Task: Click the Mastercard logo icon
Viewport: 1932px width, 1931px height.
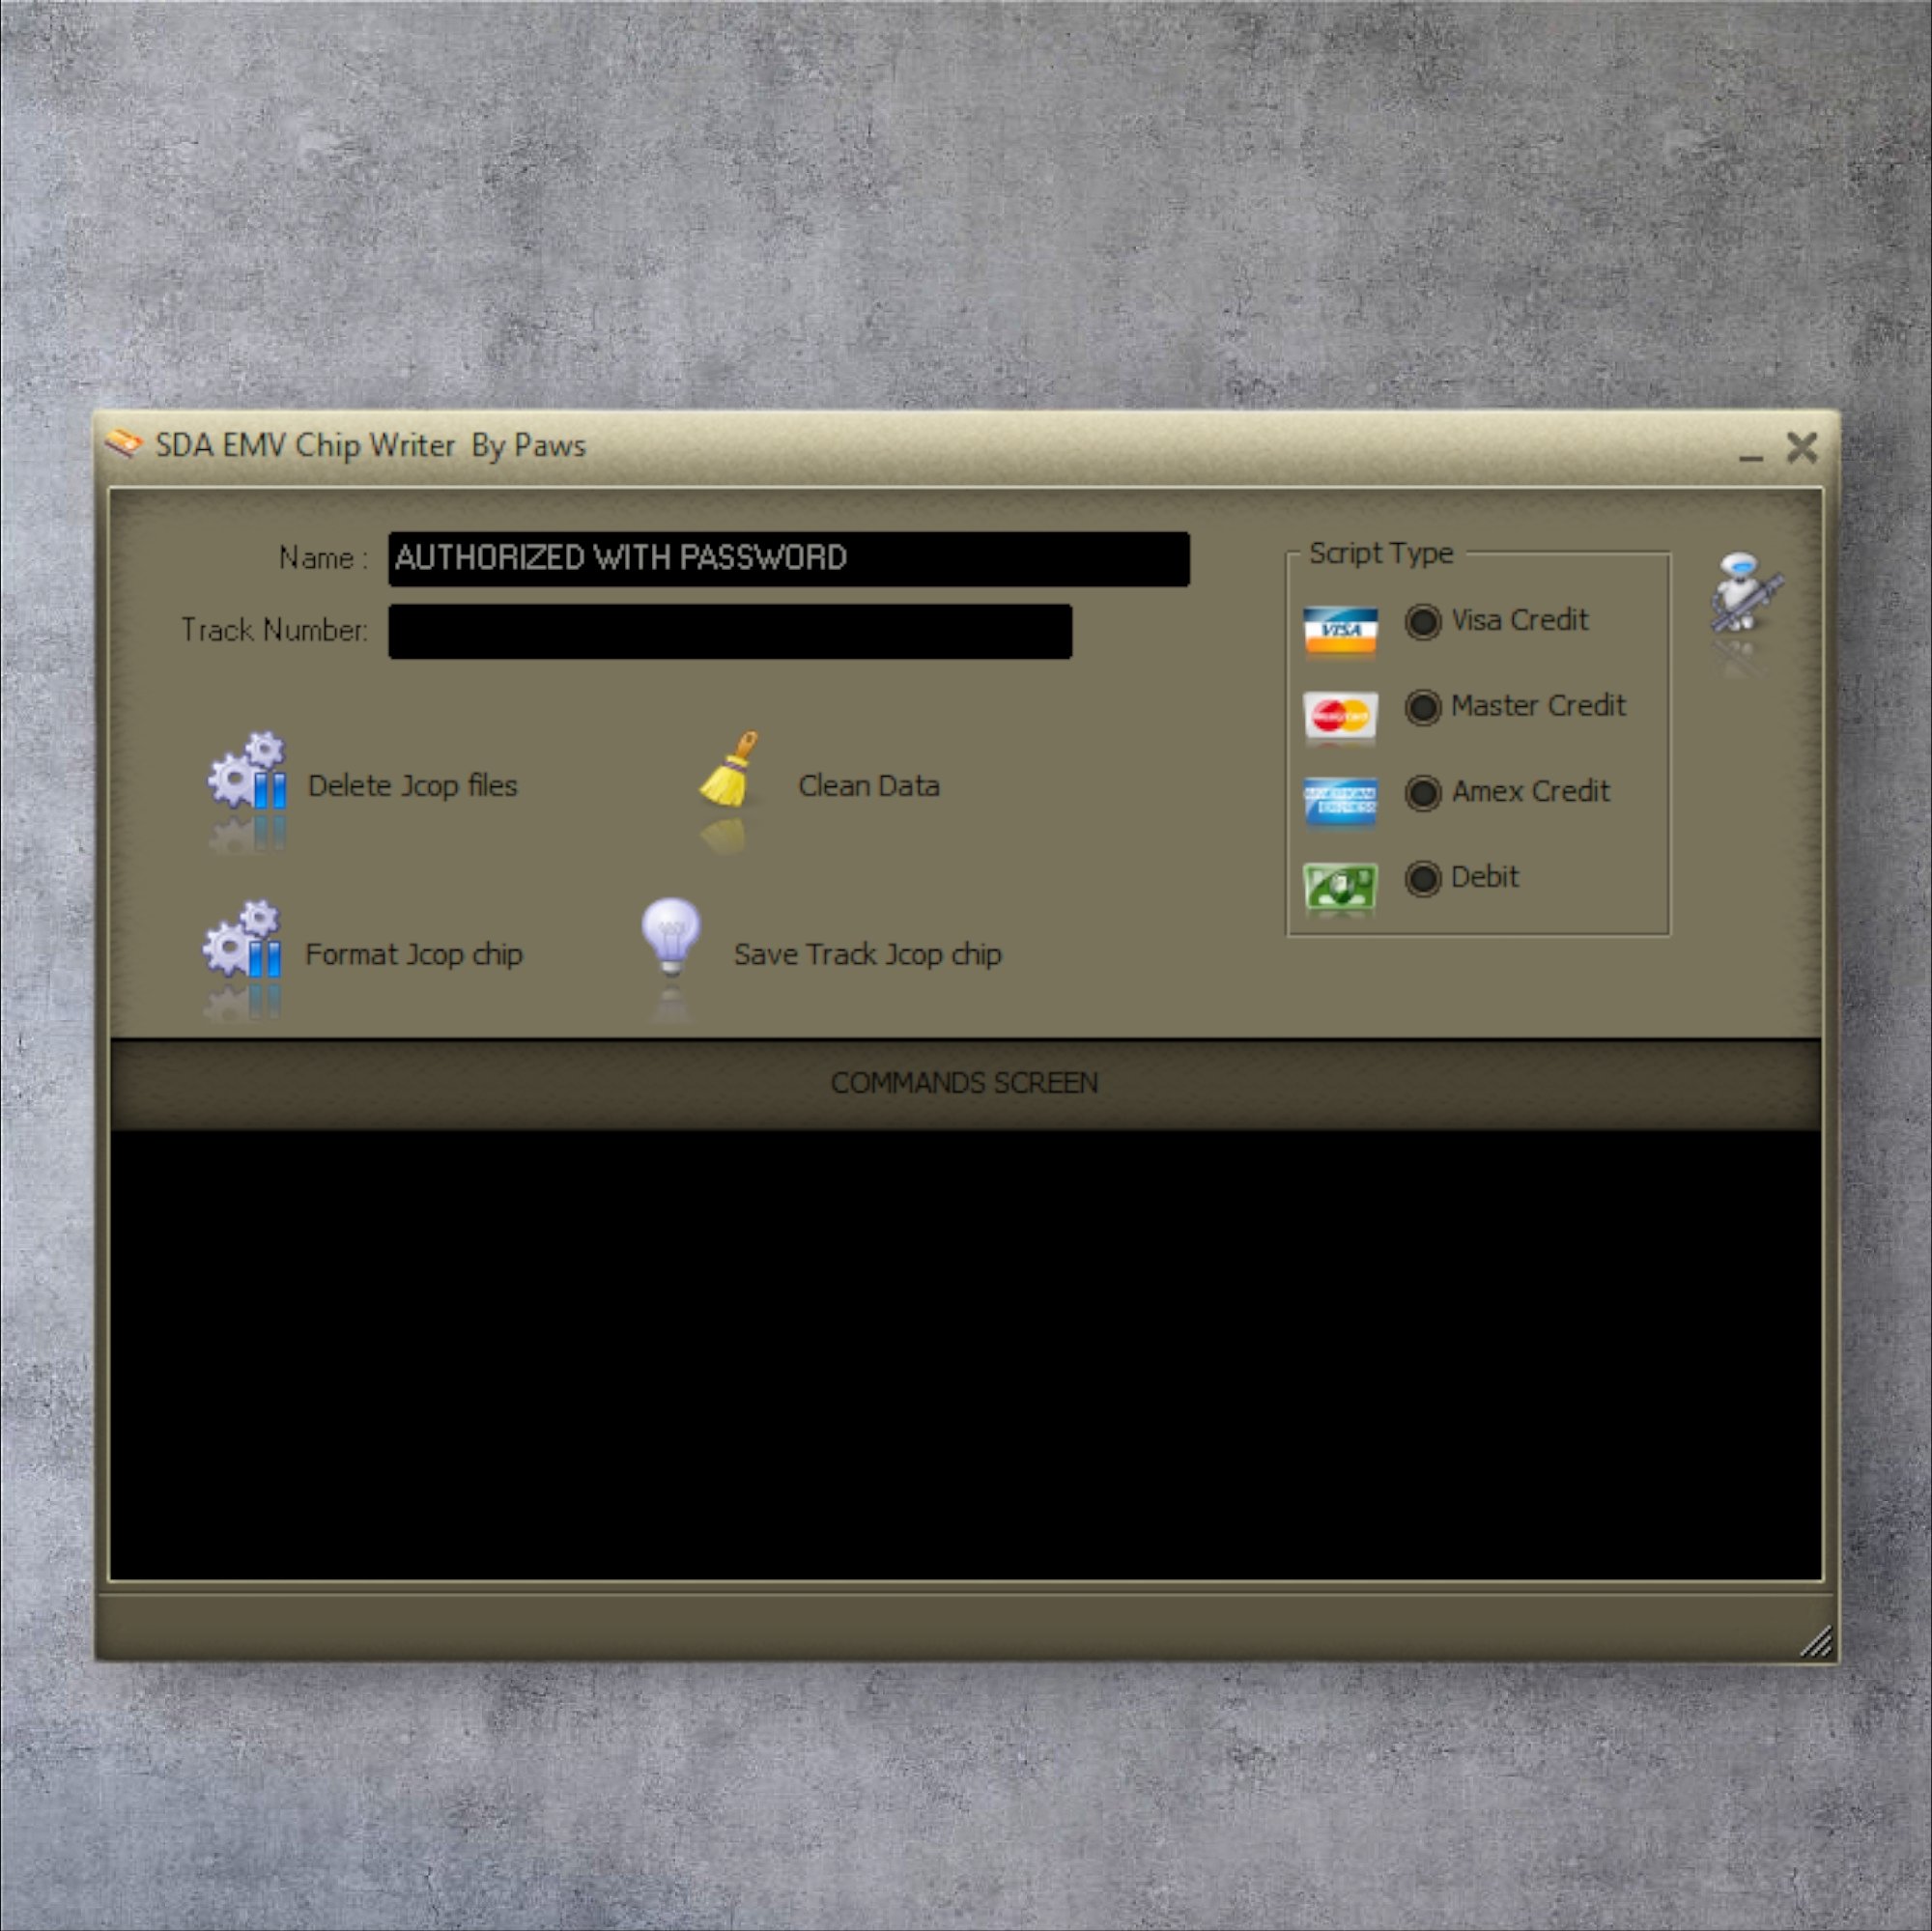Action: pos(1340,716)
